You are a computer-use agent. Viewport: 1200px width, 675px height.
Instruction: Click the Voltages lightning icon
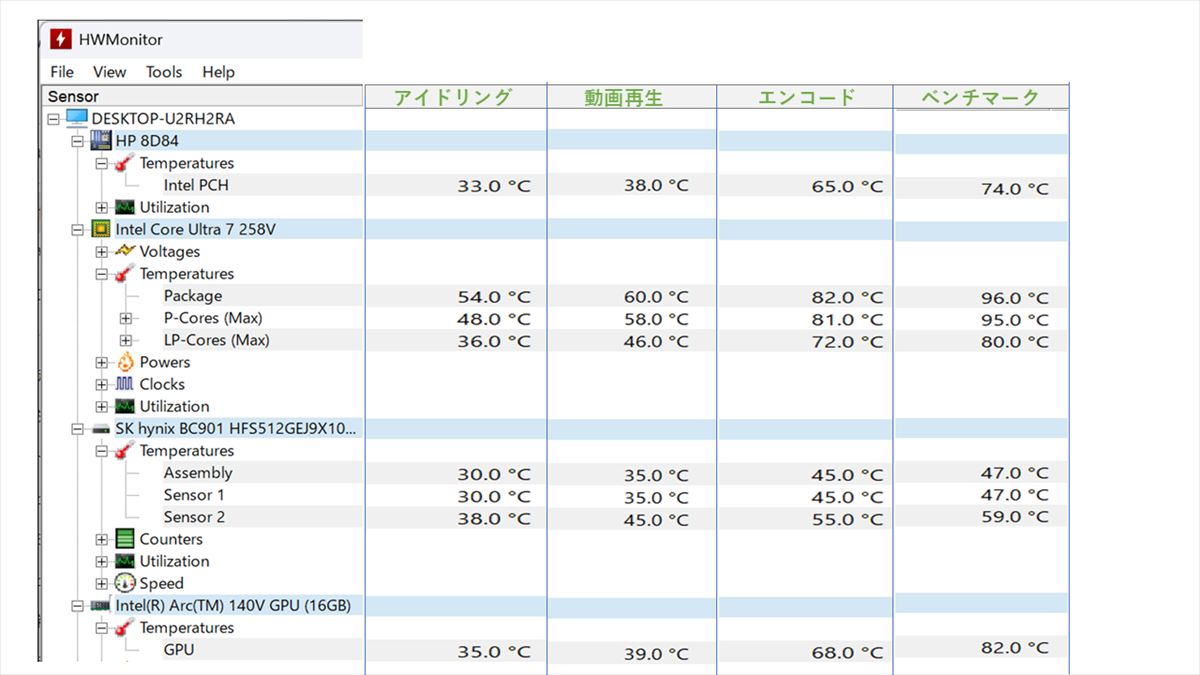point(125,251)
